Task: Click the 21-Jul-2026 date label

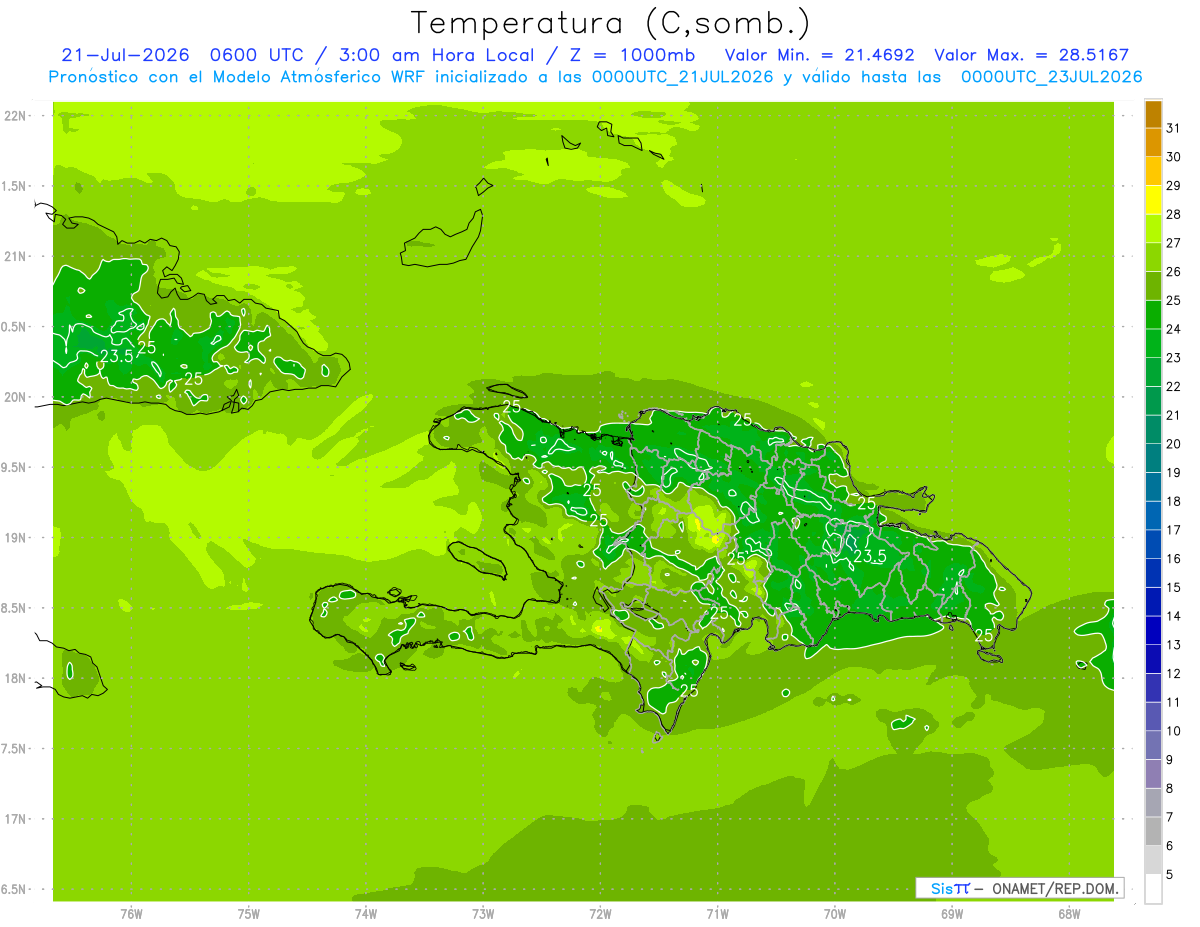Action: coord(125,55)
